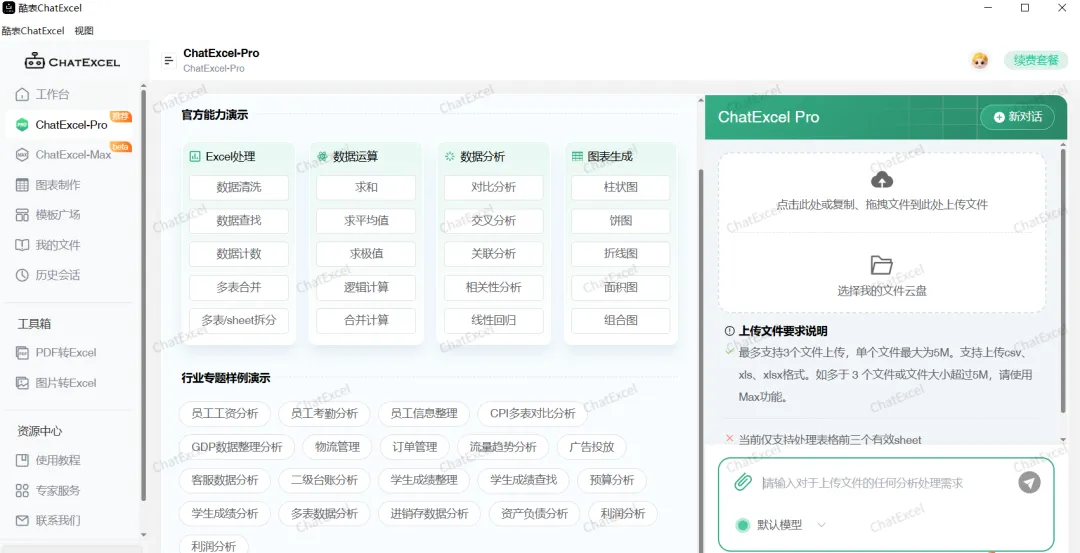Open the 工作台 home icon
1080x553 pixels.
pyautogui.click(x=23, y=94)
